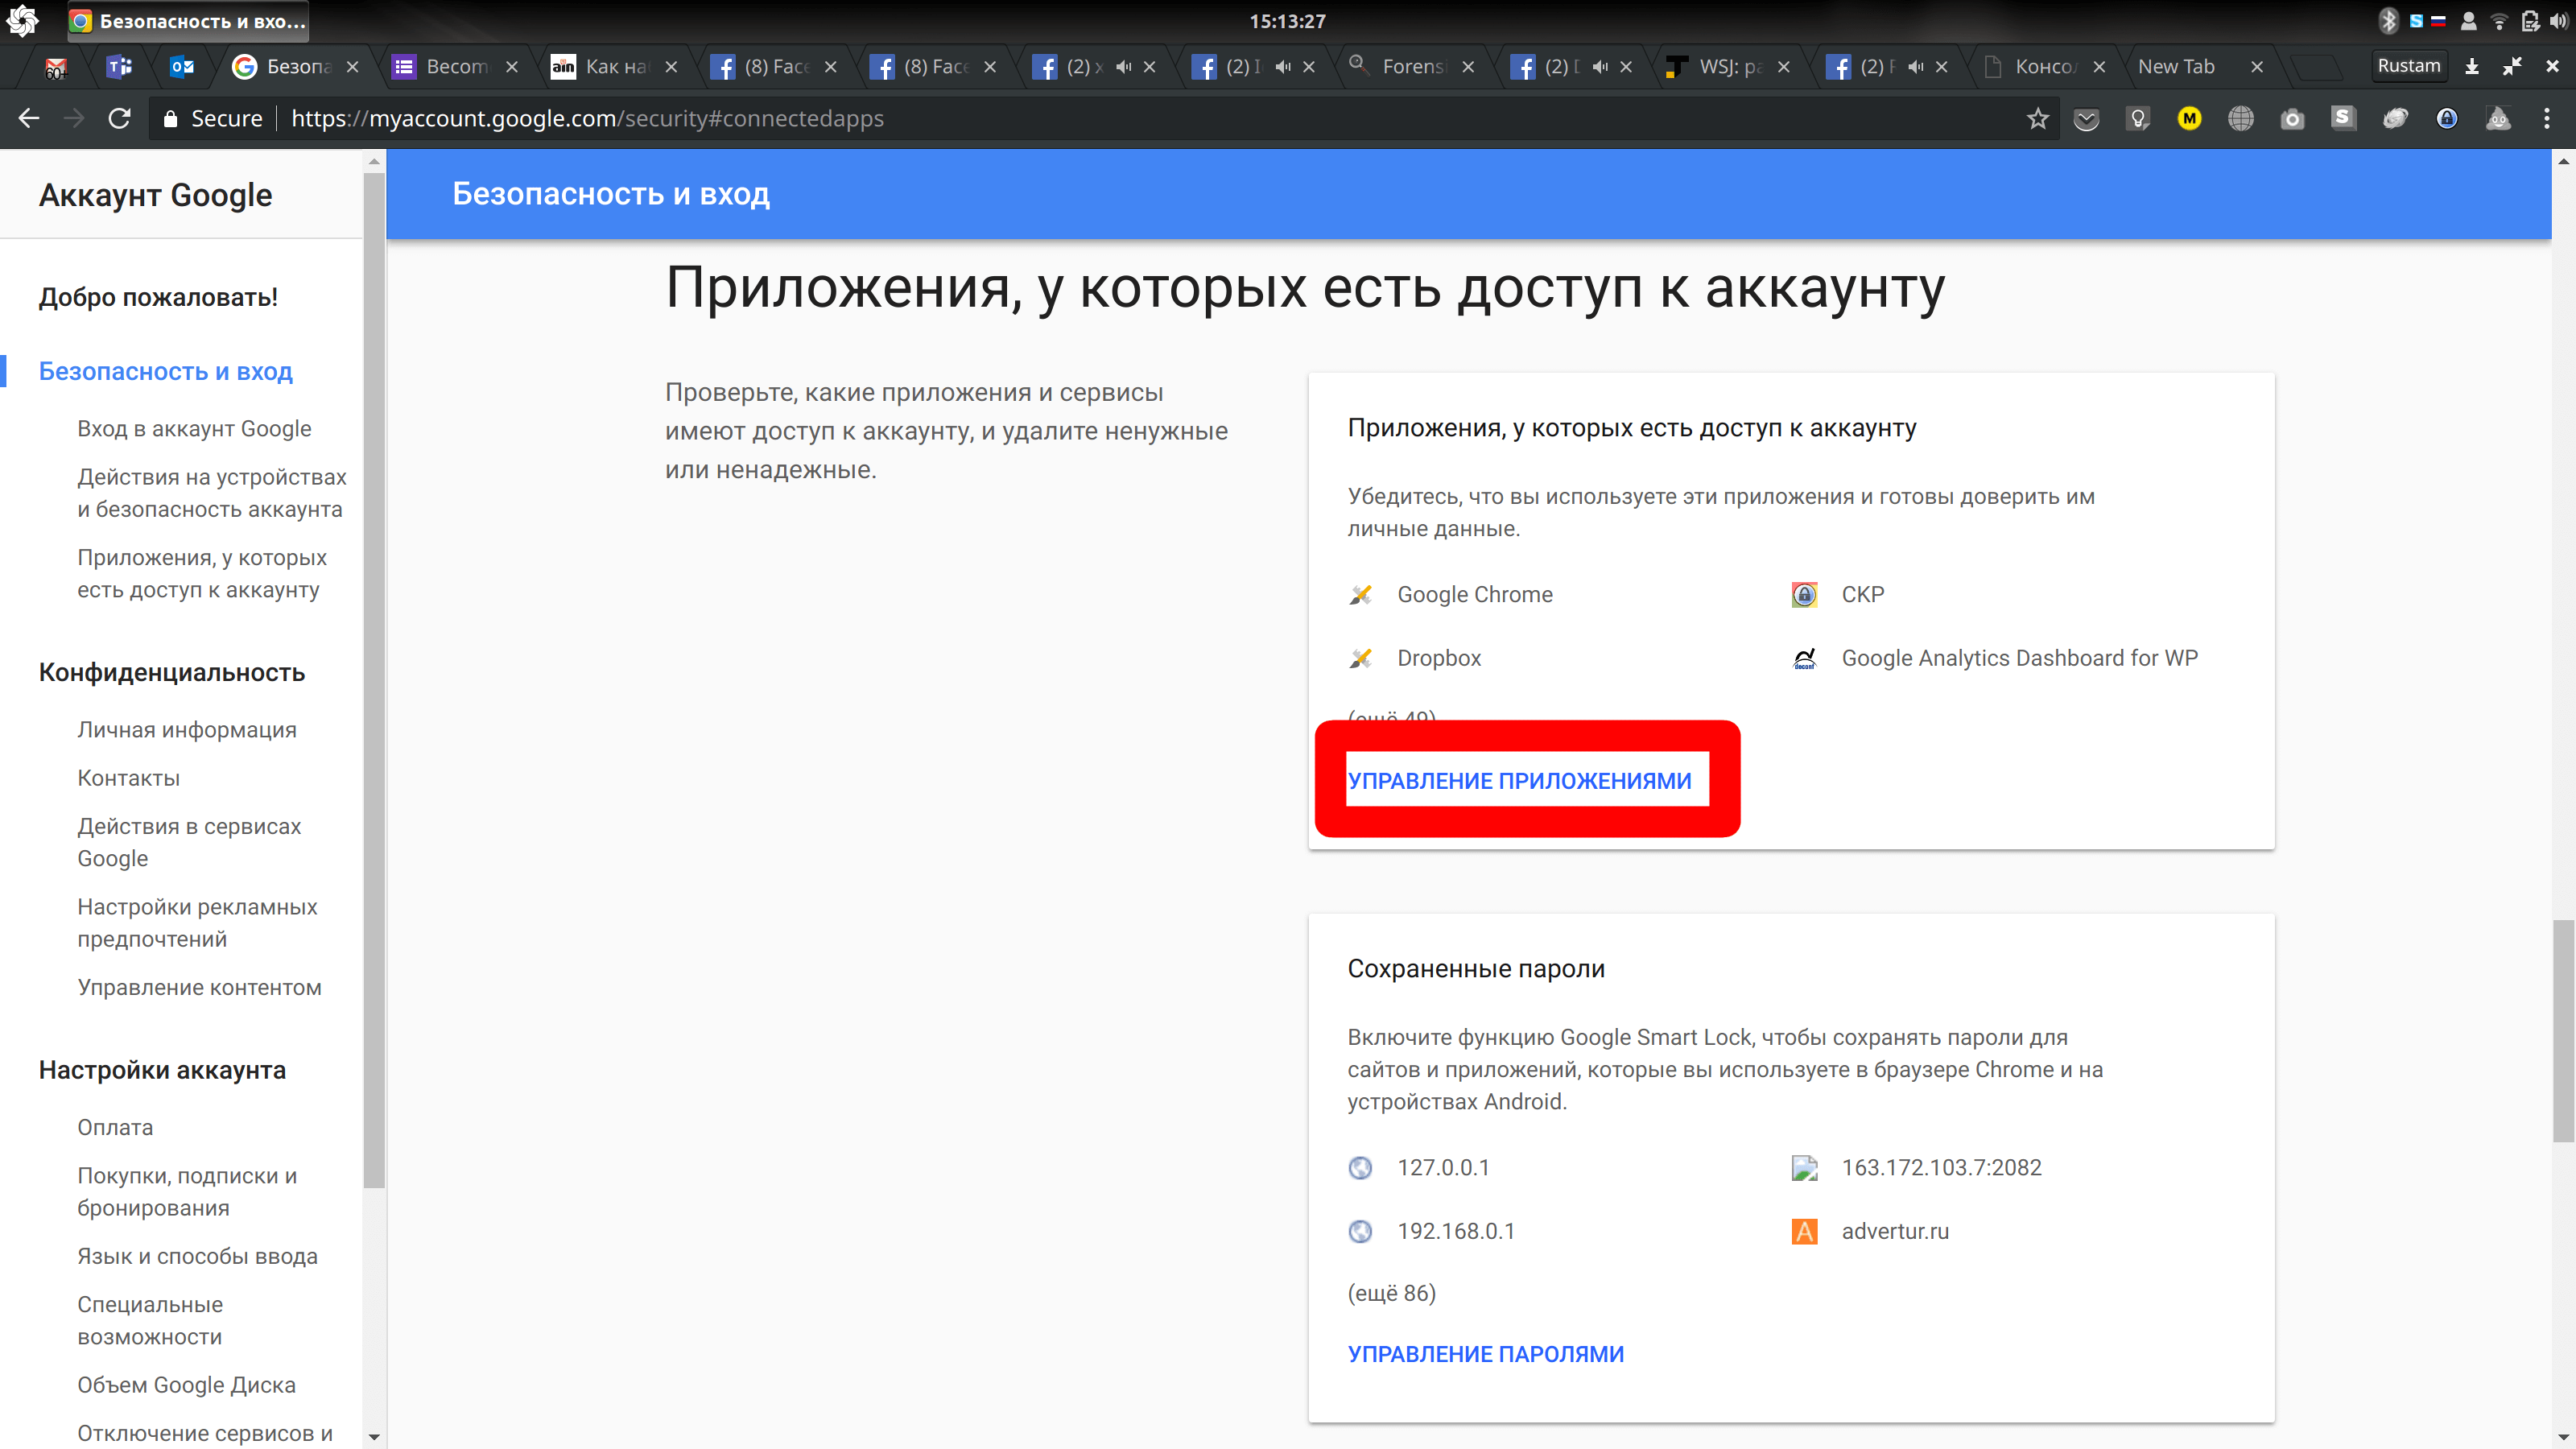Click the blue circular lock extension icon
Image resolution: width=2576 pixels, height=1449 pixels.
[x=2447, y=119]
